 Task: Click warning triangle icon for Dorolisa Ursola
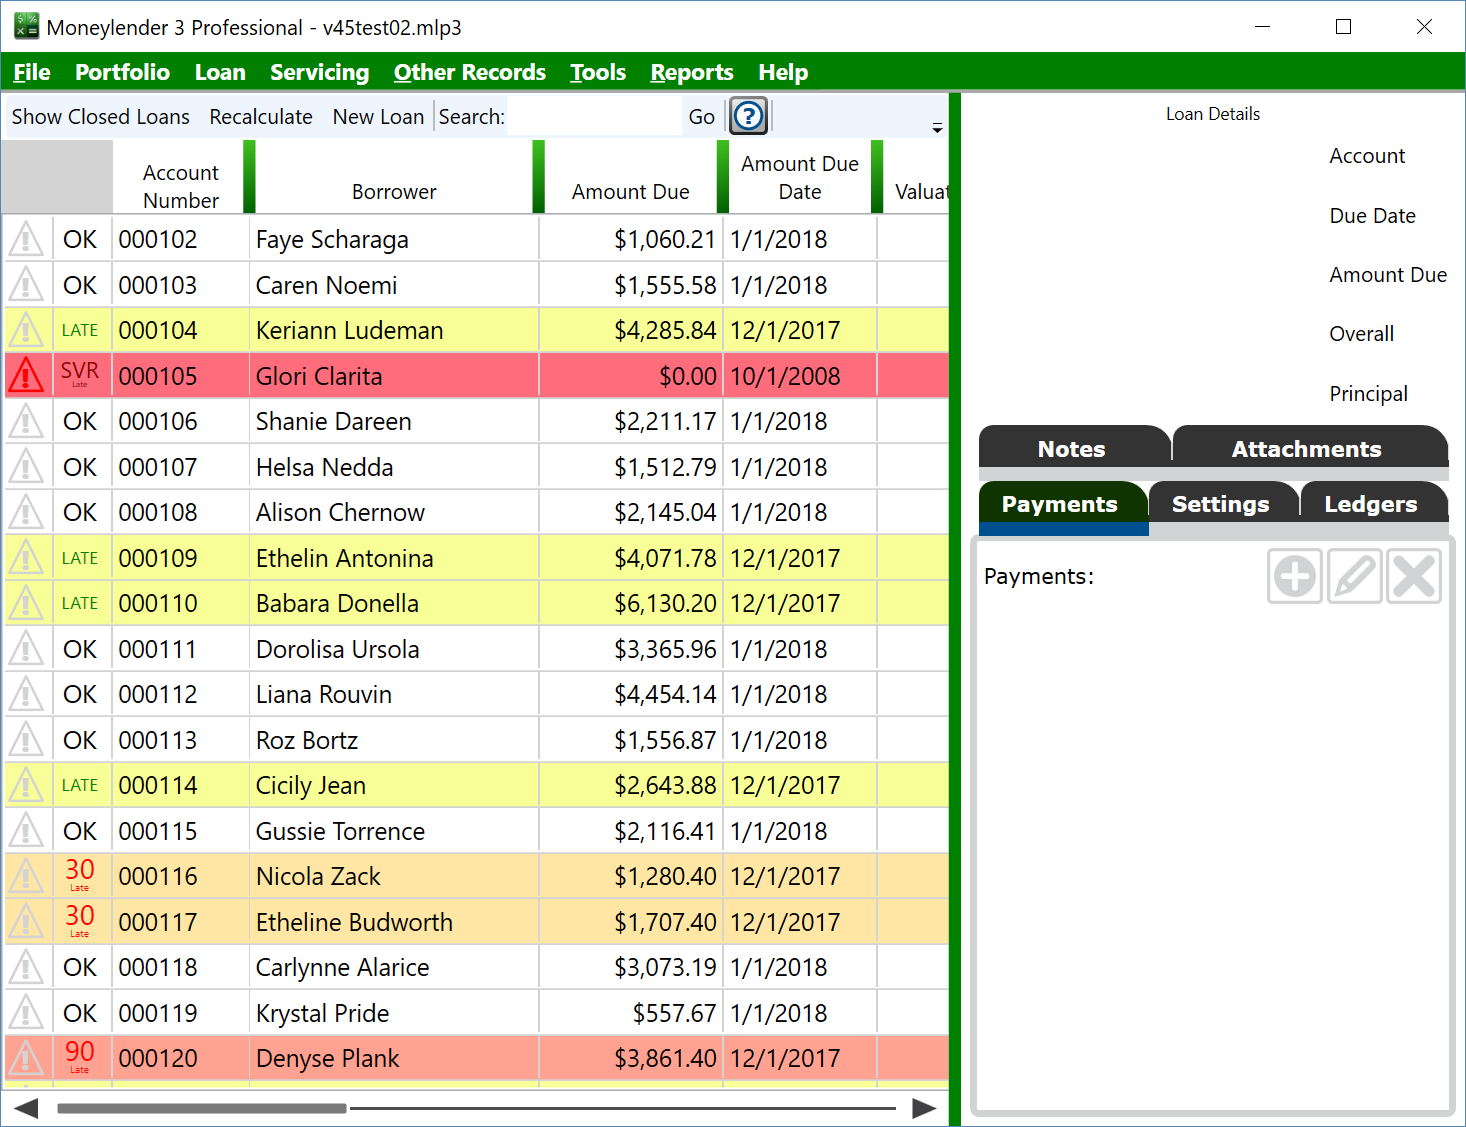click(26, 649)
